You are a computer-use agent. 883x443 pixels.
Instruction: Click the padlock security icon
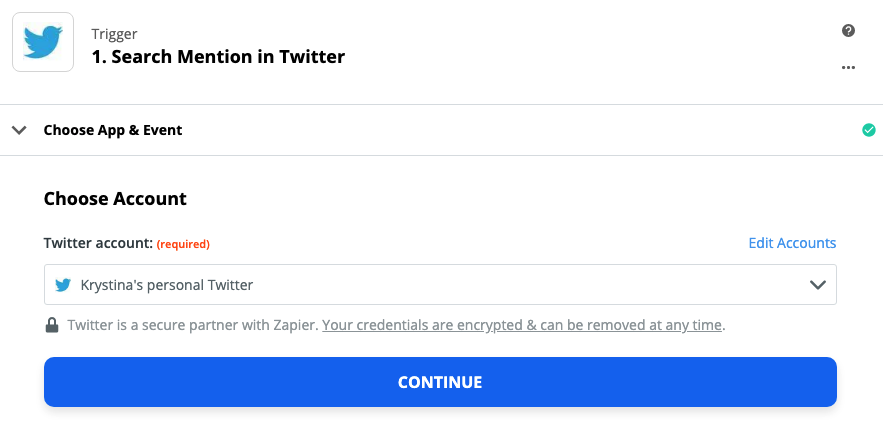click(52, 325)
